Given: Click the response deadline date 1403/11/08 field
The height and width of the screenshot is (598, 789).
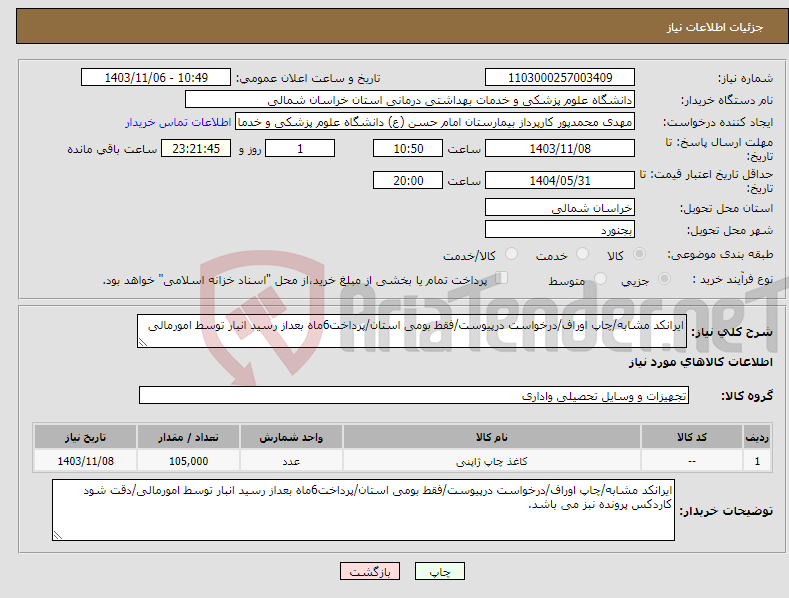Looking at the screenshot, I should [560, 148].
